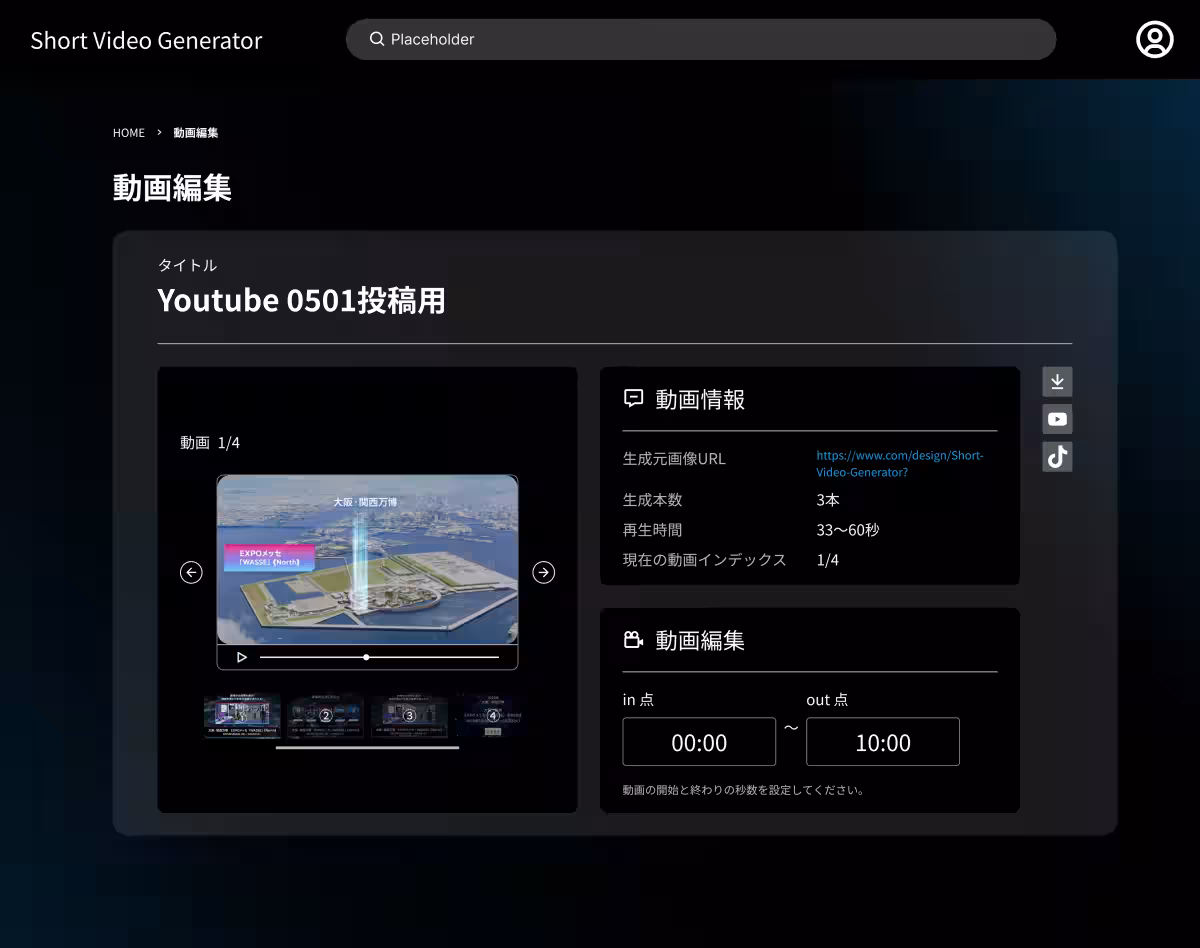Share the video to TikTok
1200x948 pixels.
1057,457
